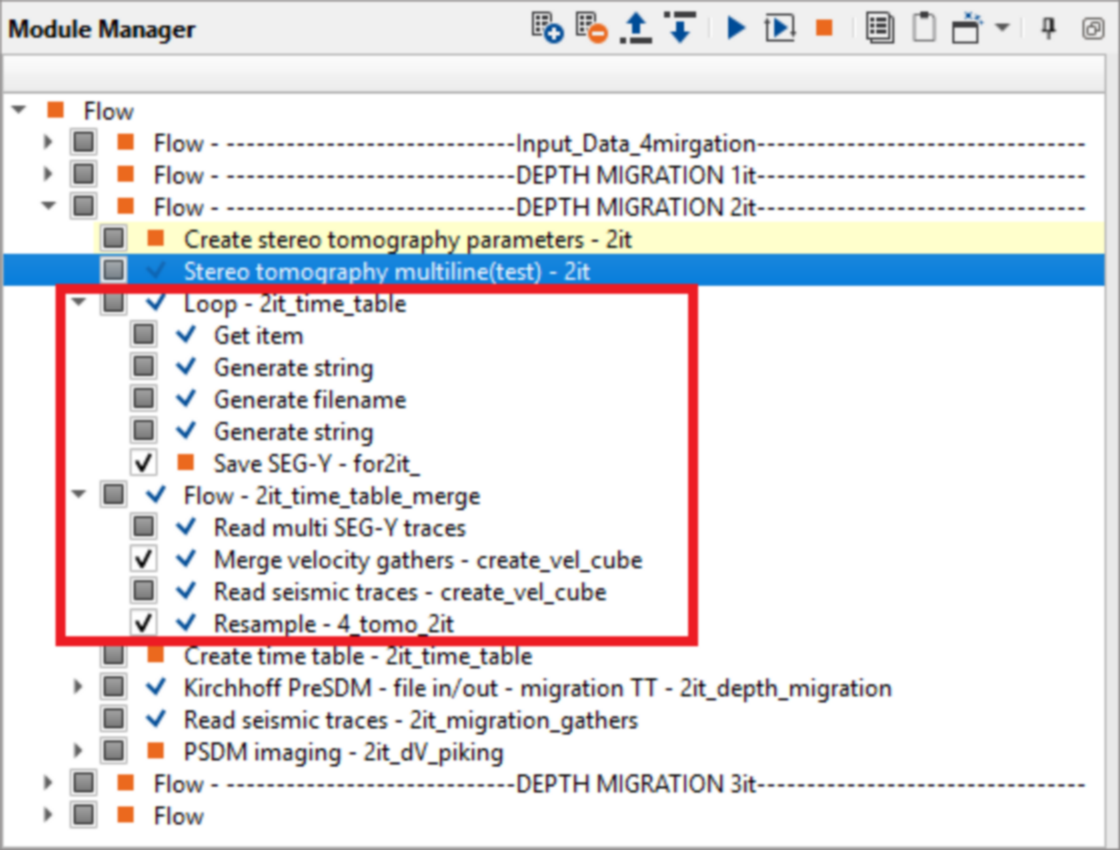
Task: Expand the DEPTH MIGRATION 1it flow
Action: (x=48, y=175)
